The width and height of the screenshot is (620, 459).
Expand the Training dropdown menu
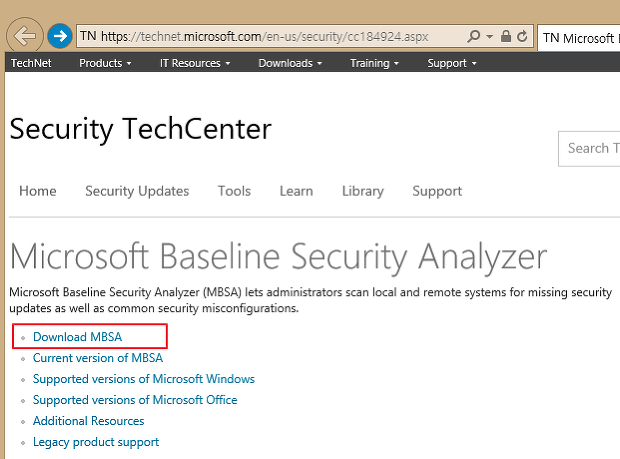click(374, 63)
